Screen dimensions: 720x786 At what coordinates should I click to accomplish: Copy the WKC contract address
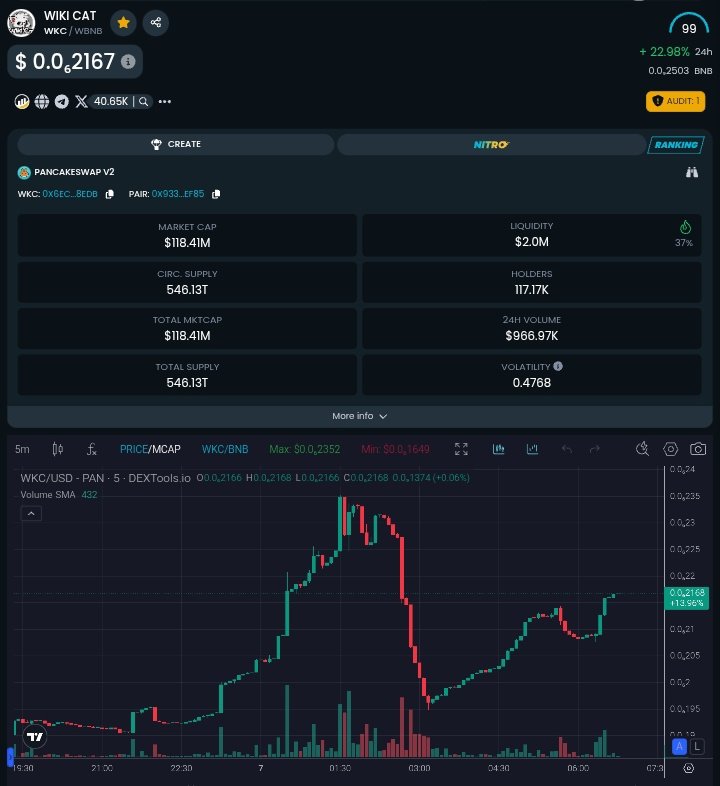(109, 194)
